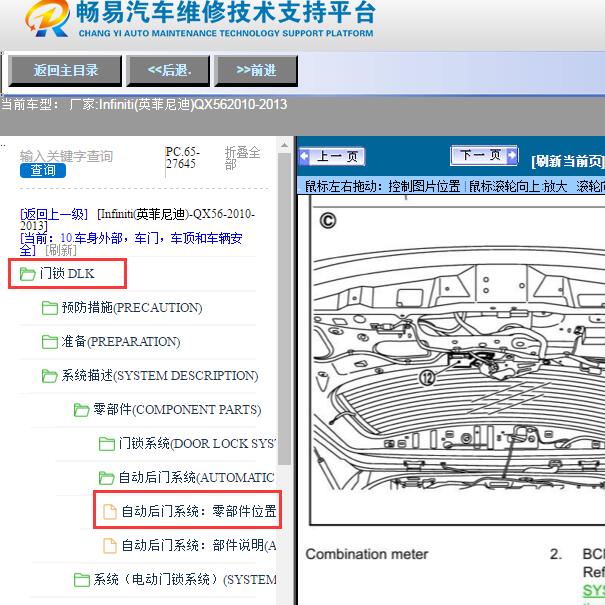Go back with the <<后退 button
The height and width of the screenshot is (605, 605).
[169, 71]
